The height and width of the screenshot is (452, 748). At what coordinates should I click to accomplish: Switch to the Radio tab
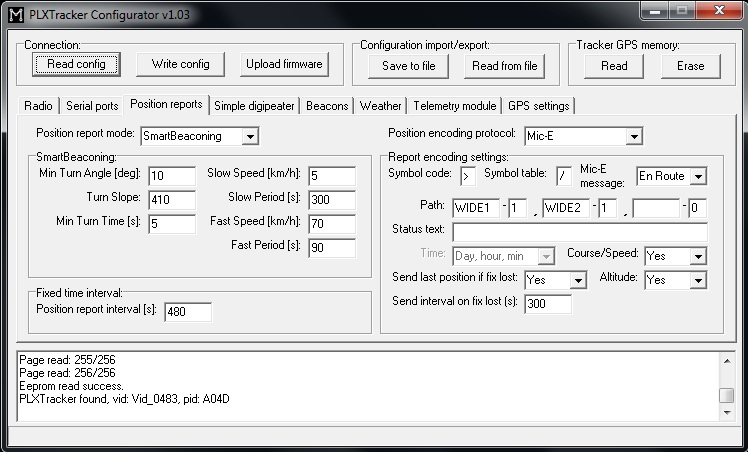38,106
